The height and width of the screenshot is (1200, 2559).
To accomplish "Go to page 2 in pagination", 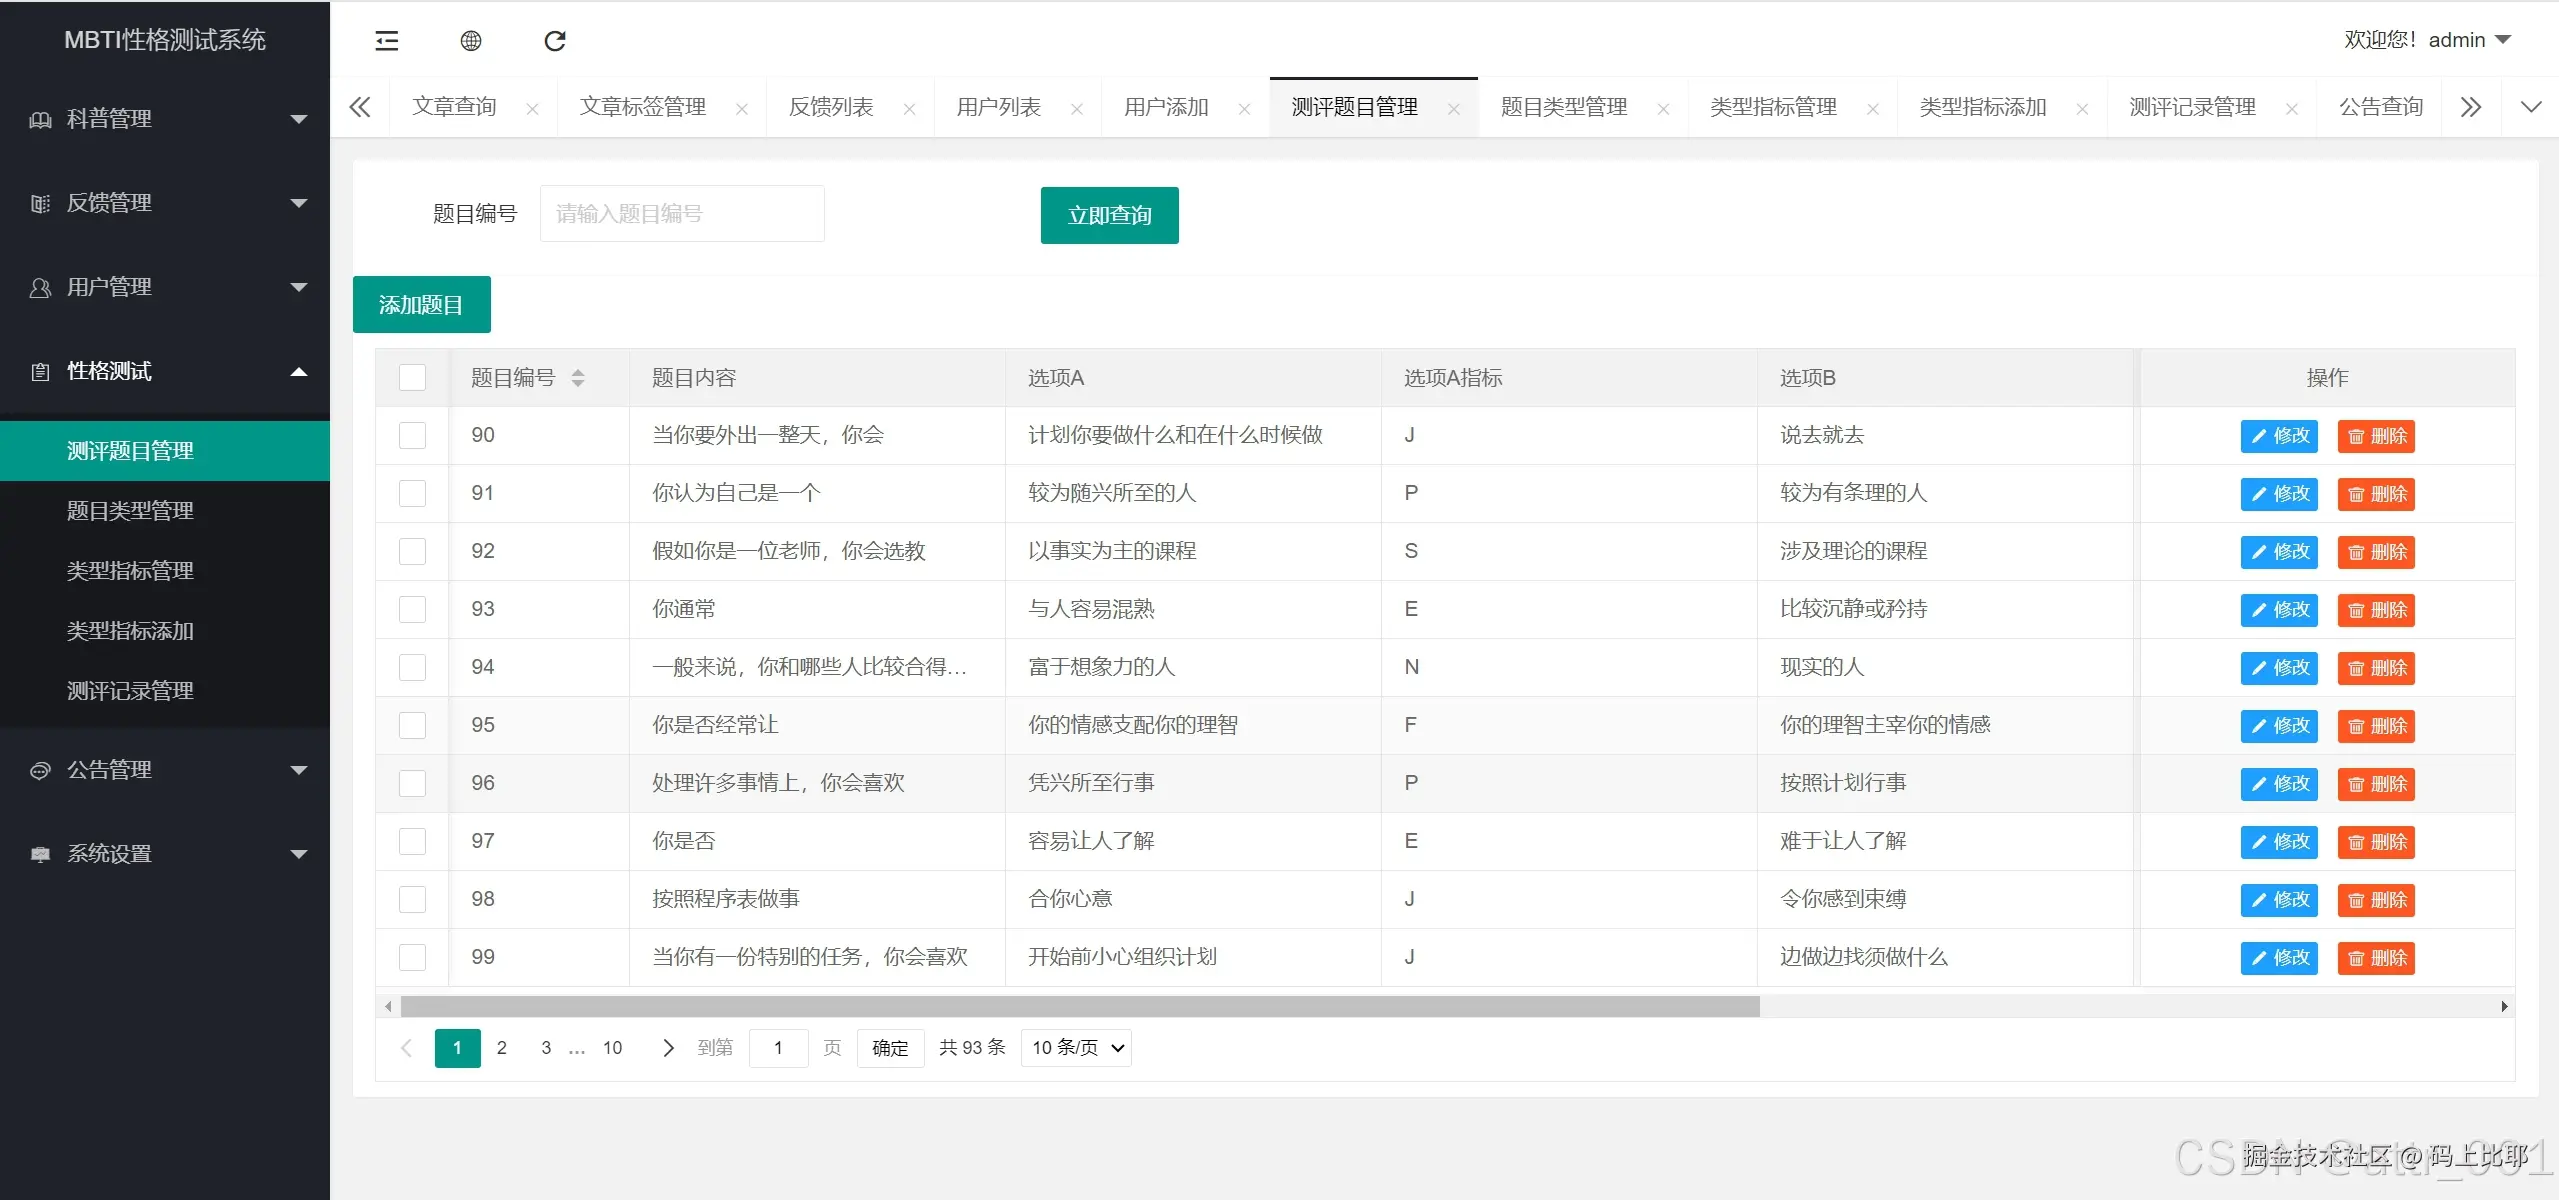I will point(502,1048).
